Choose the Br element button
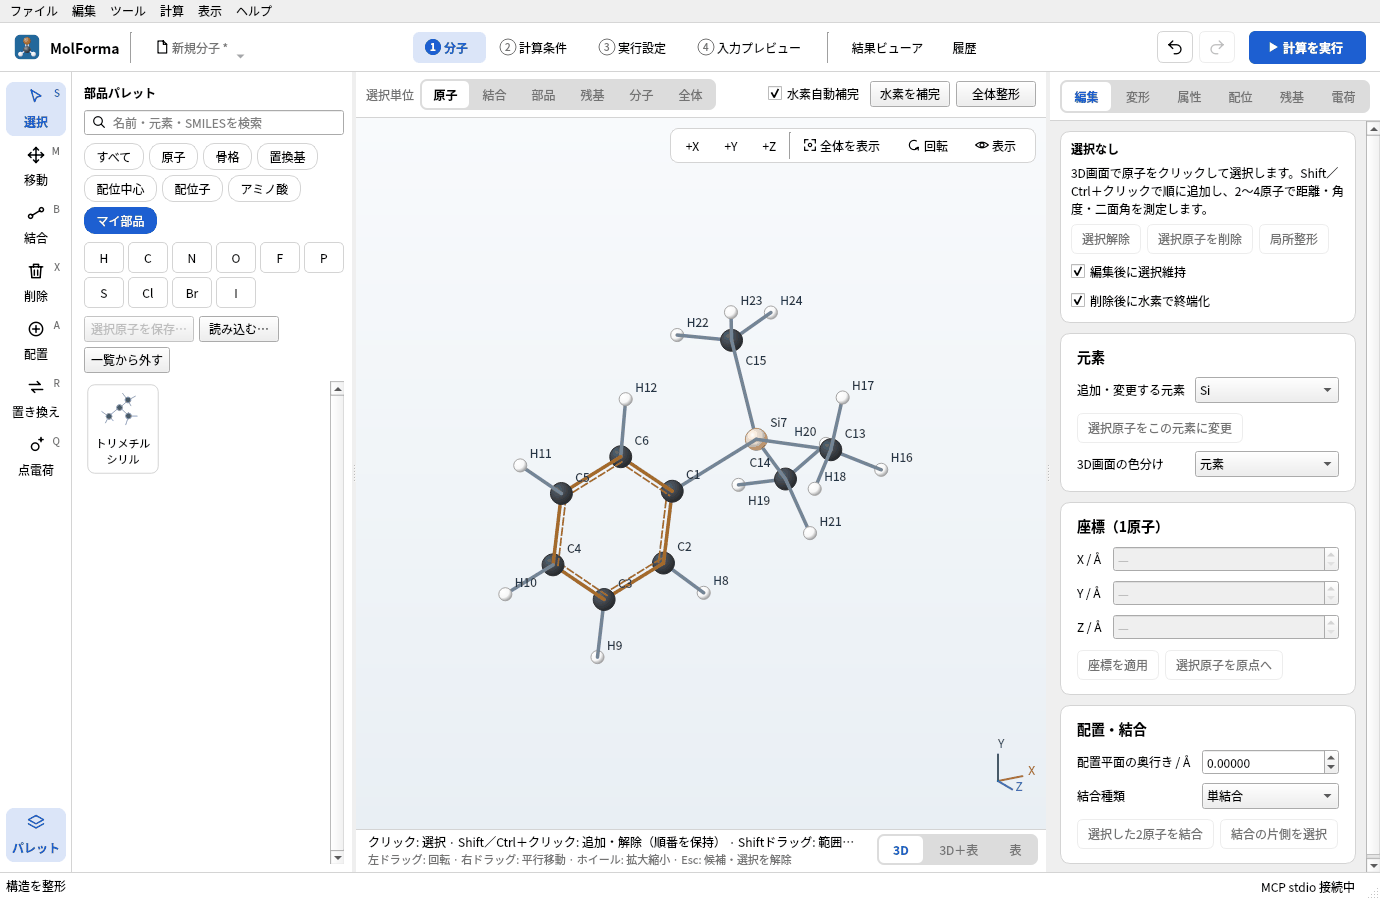1380x900 pixels. coord(192,293)
